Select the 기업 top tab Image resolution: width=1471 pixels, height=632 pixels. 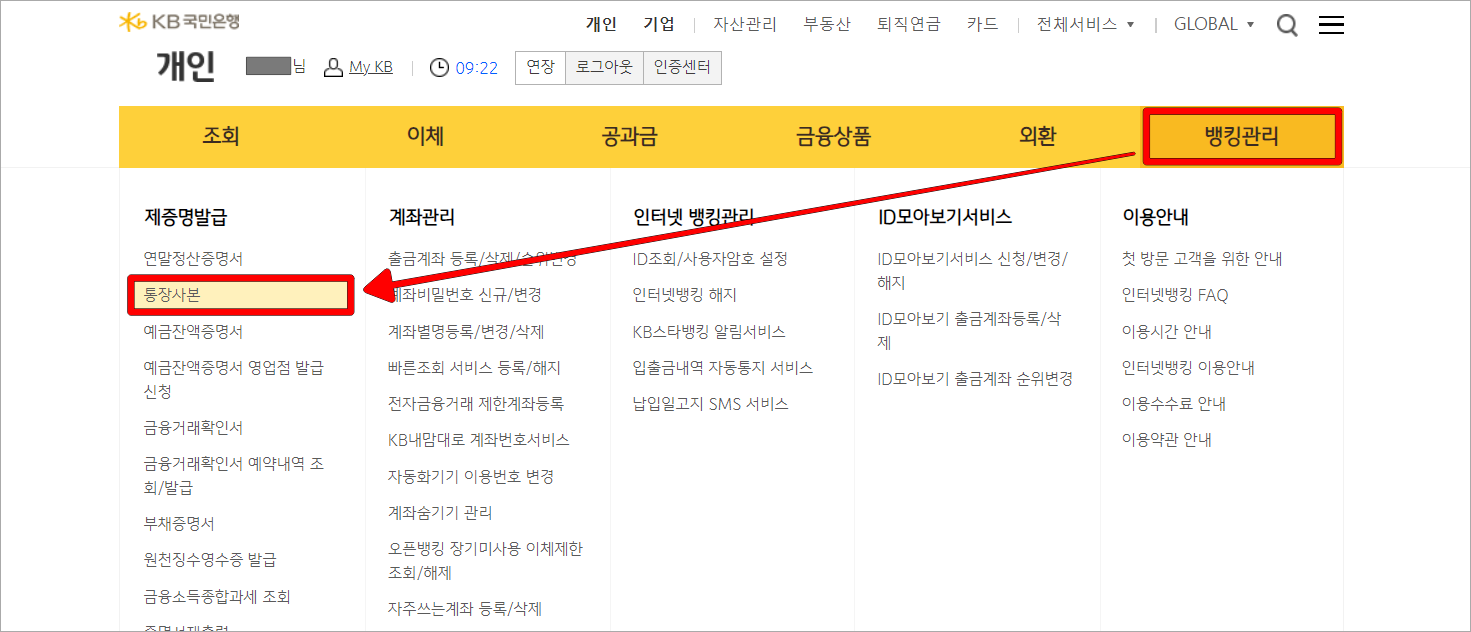click(x=659, y=24)
